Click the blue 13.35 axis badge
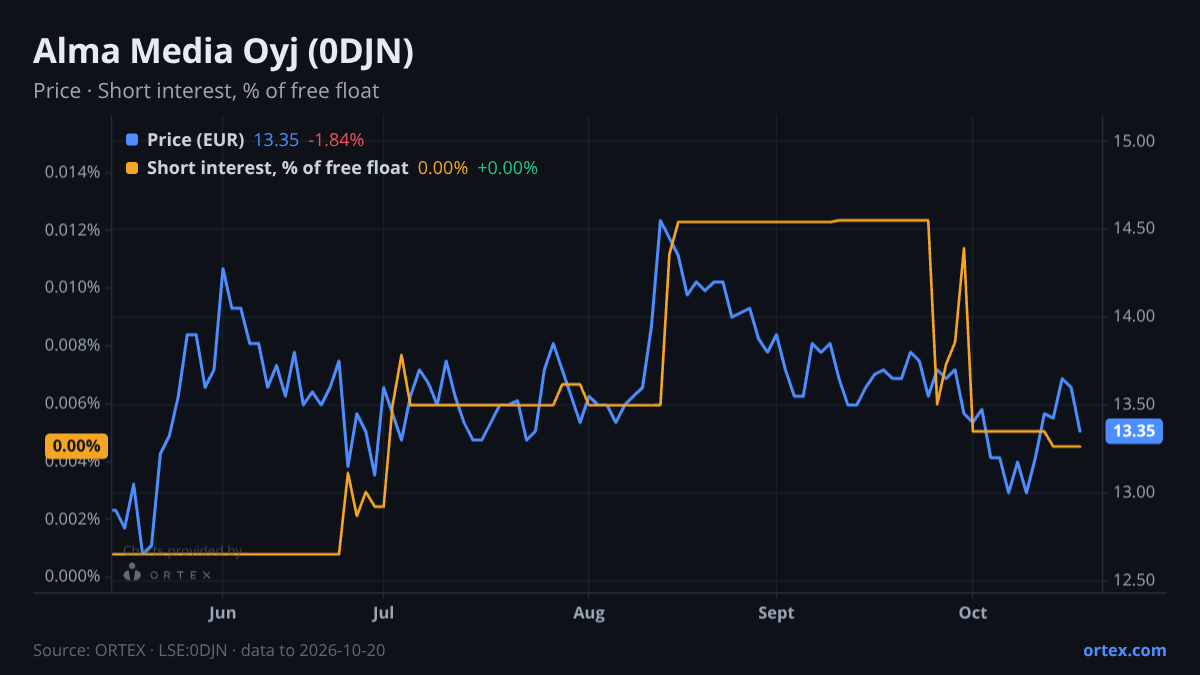 (1134, 432)
